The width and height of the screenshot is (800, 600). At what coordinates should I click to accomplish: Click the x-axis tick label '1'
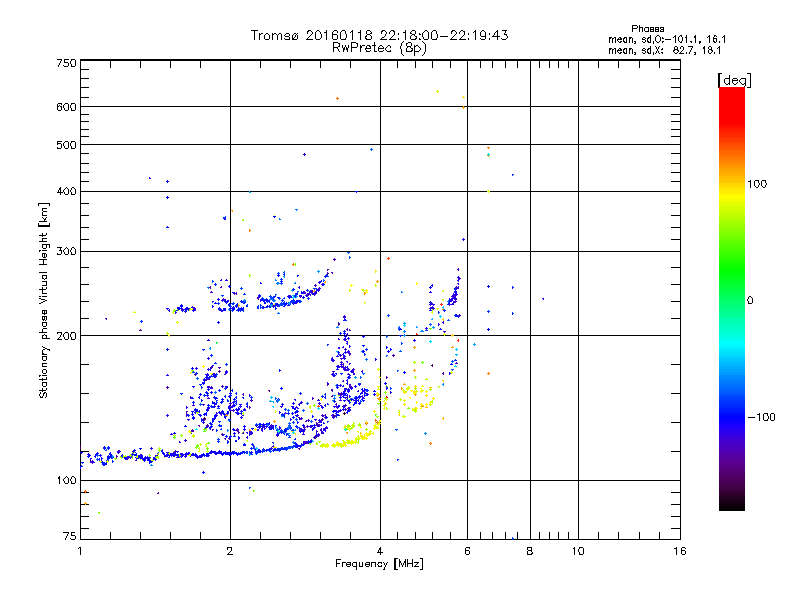(80, 551)
